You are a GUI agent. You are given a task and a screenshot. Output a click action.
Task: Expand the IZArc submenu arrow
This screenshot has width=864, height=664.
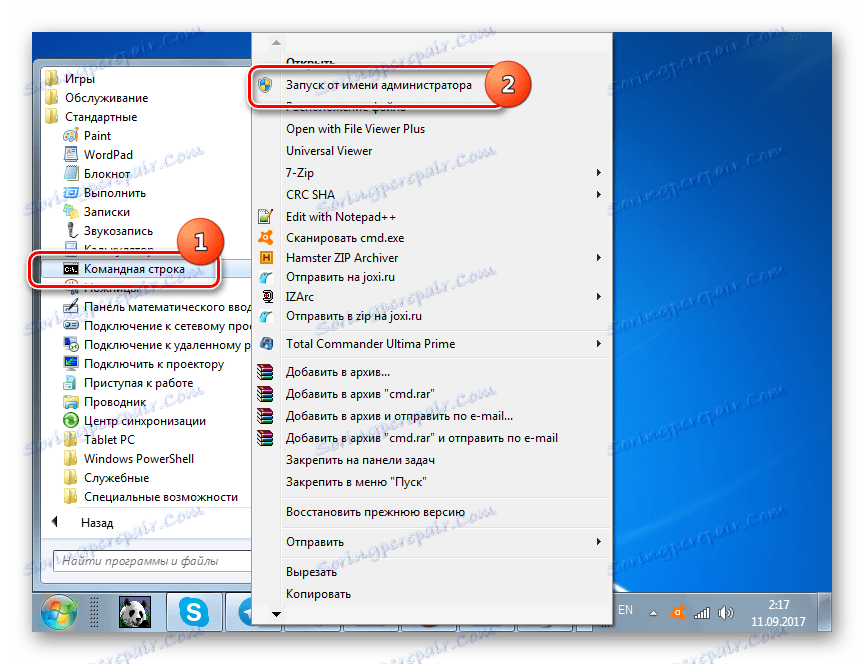click(598, 296)
